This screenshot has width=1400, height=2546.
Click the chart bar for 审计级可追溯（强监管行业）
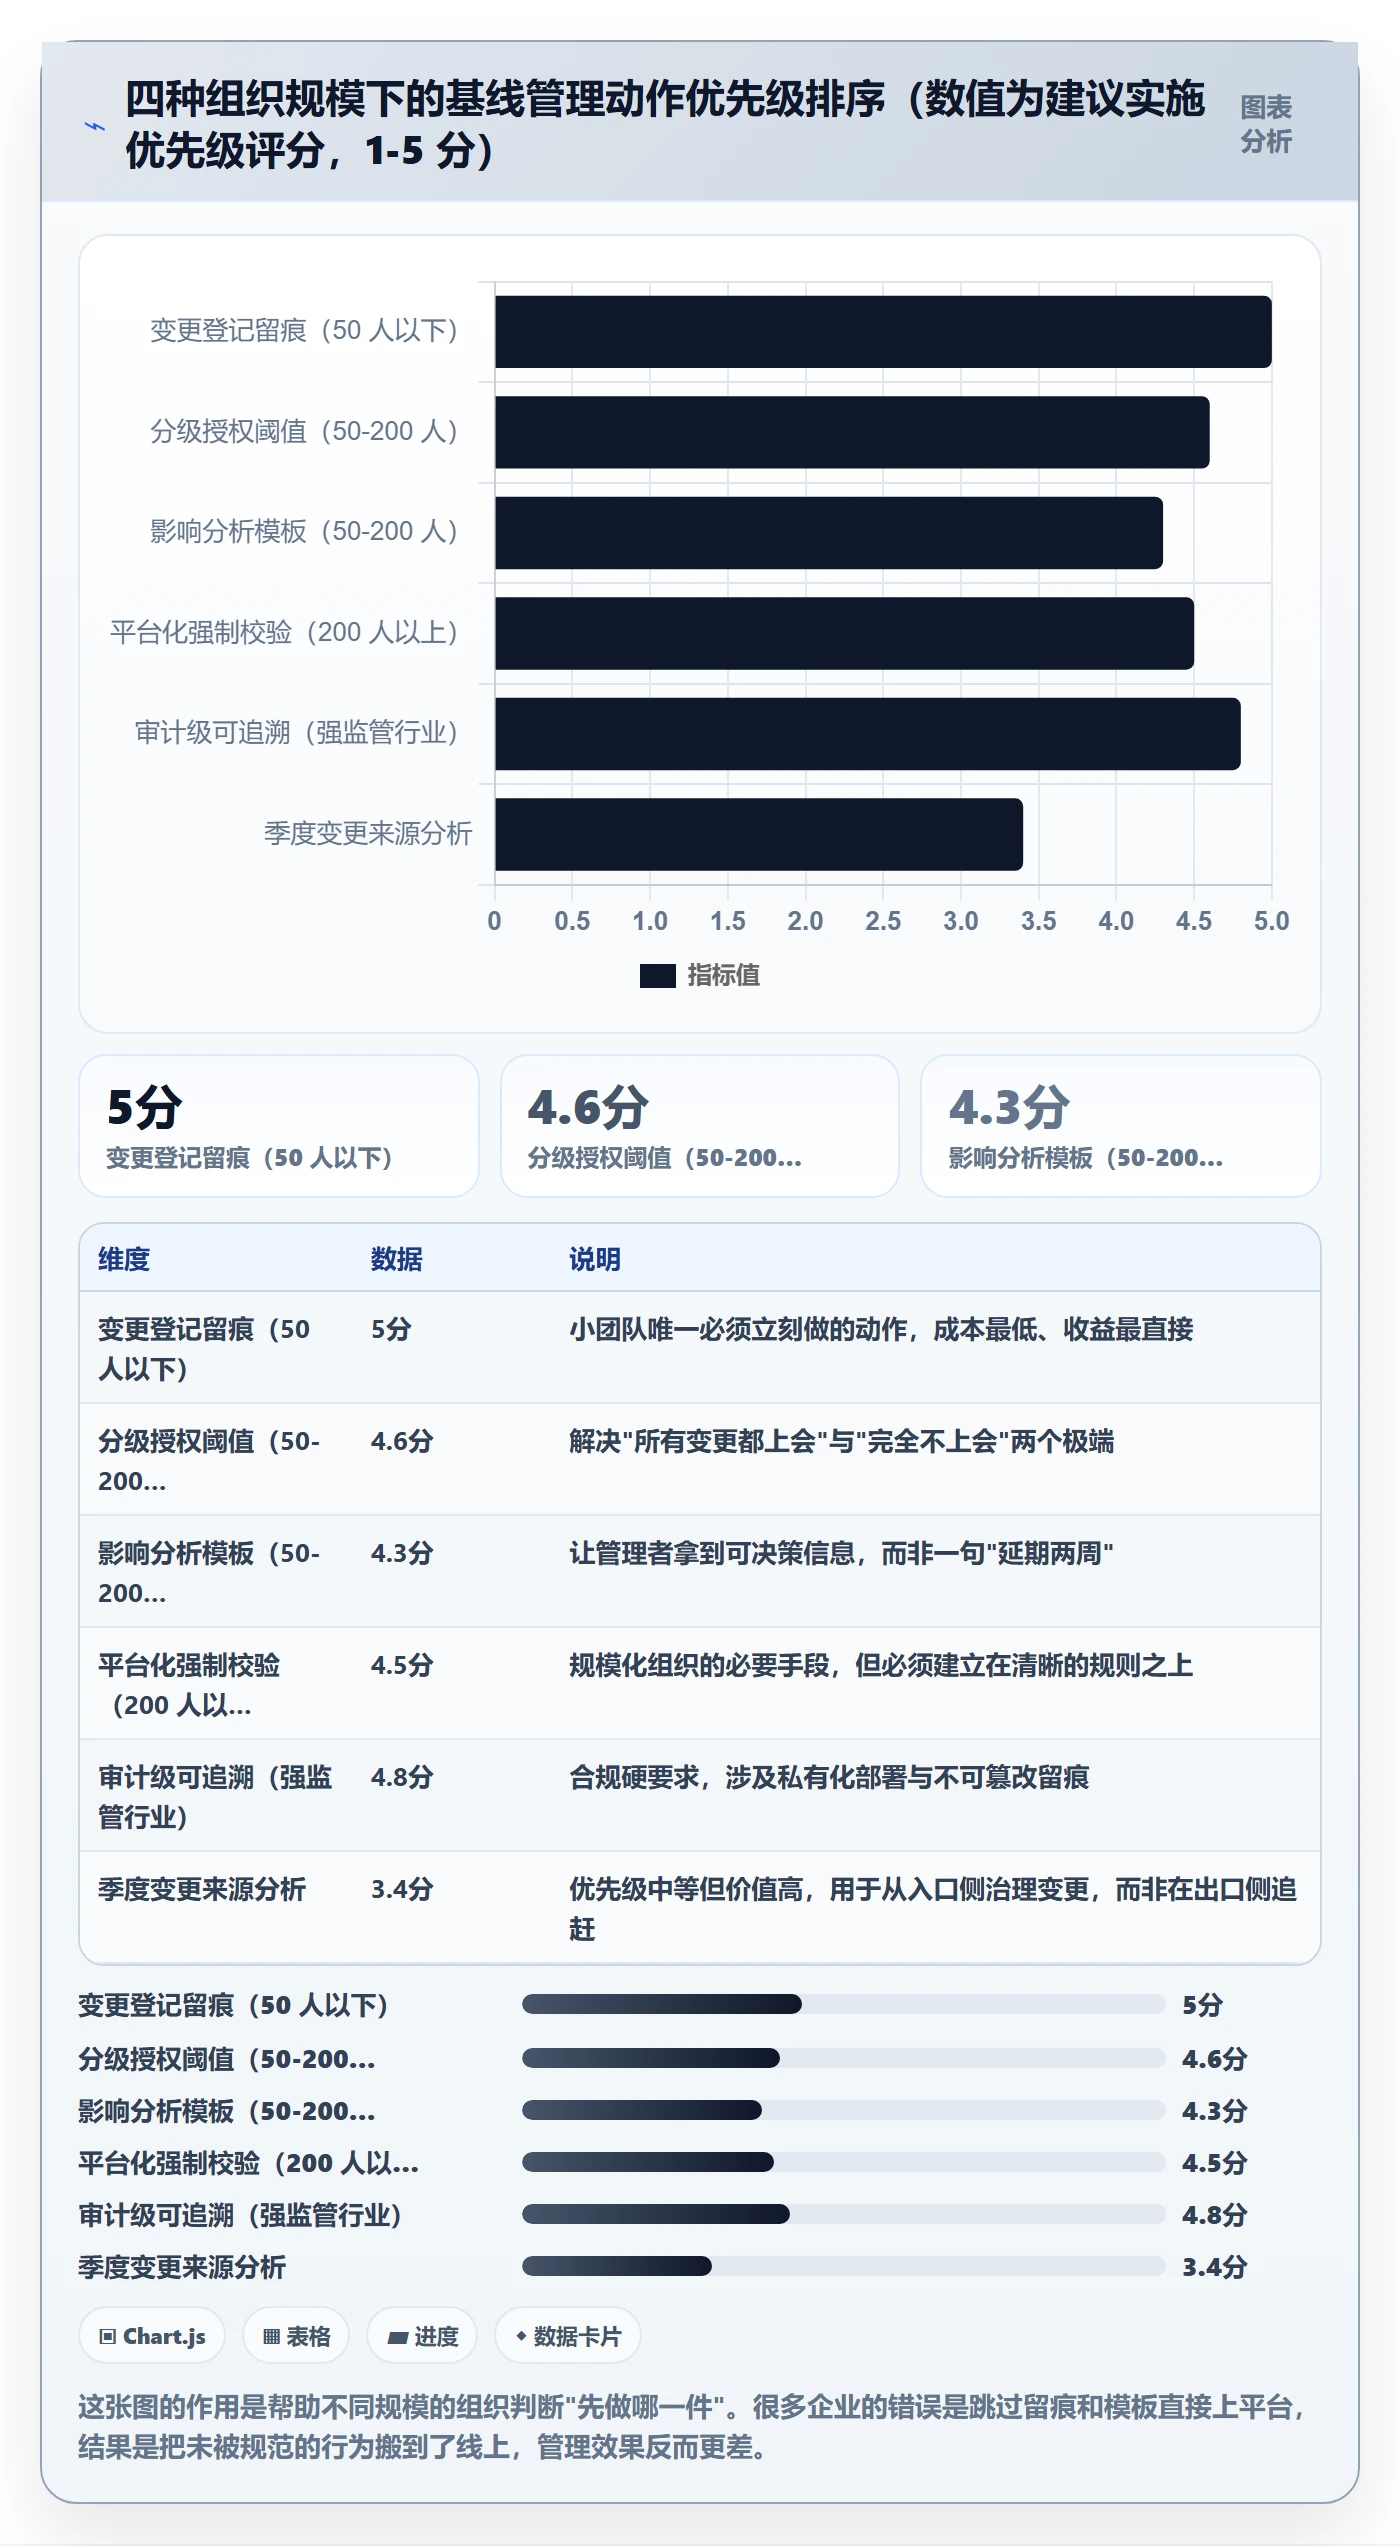868,734
